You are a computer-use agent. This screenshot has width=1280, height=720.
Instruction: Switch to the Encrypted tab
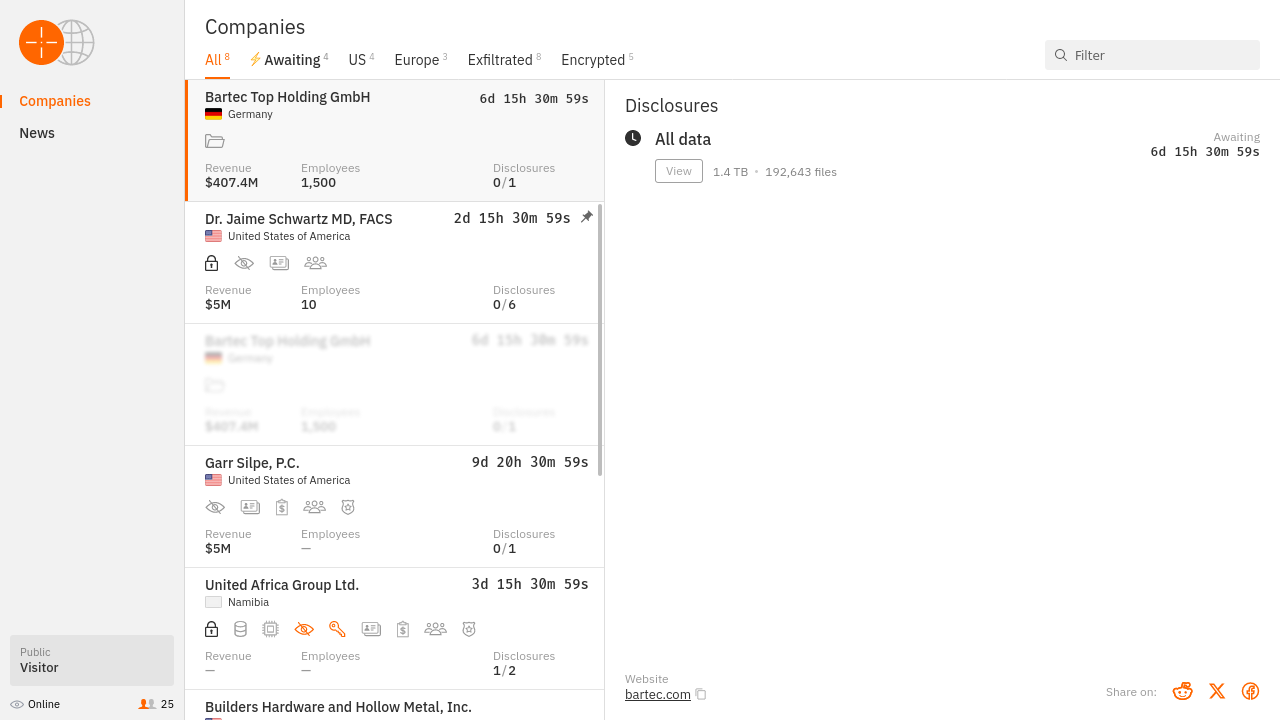click(597, 60)
